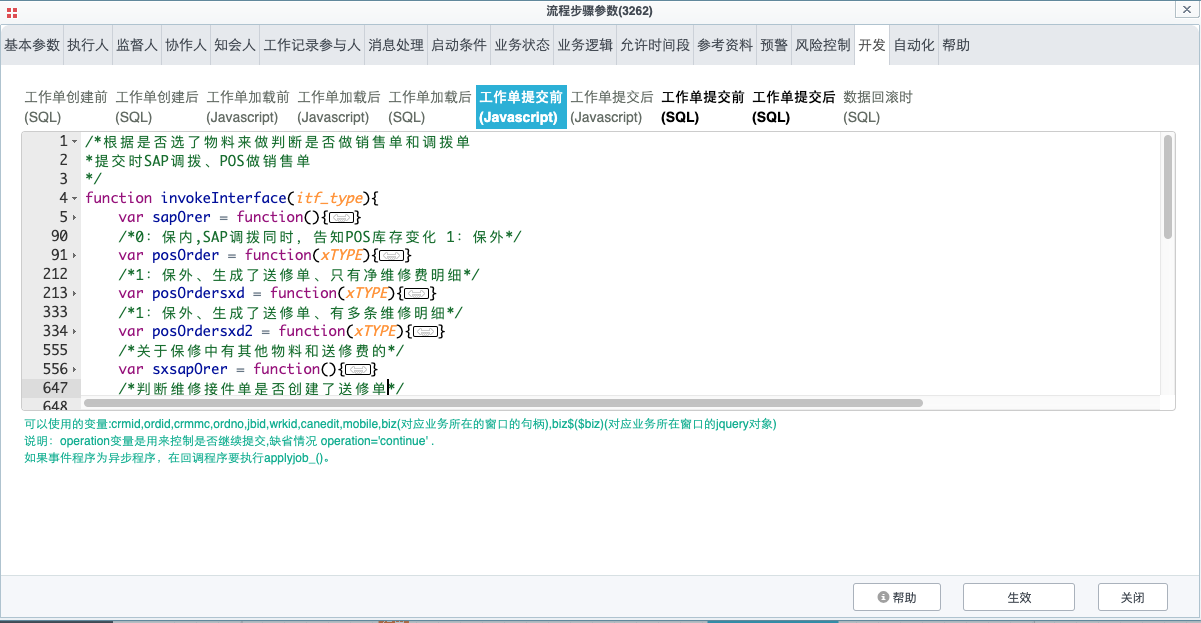Click the 生效 button
1201x623 pixels.
tap(1018, 597)
